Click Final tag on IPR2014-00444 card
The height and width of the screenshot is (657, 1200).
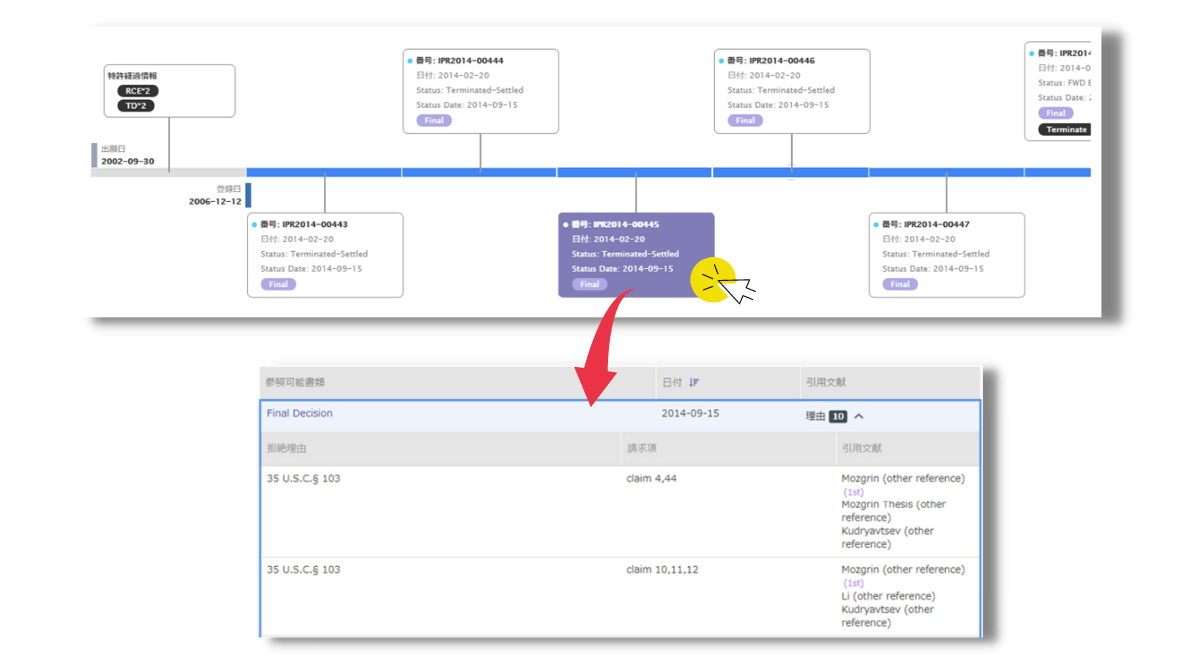click(x=434, y=120)
